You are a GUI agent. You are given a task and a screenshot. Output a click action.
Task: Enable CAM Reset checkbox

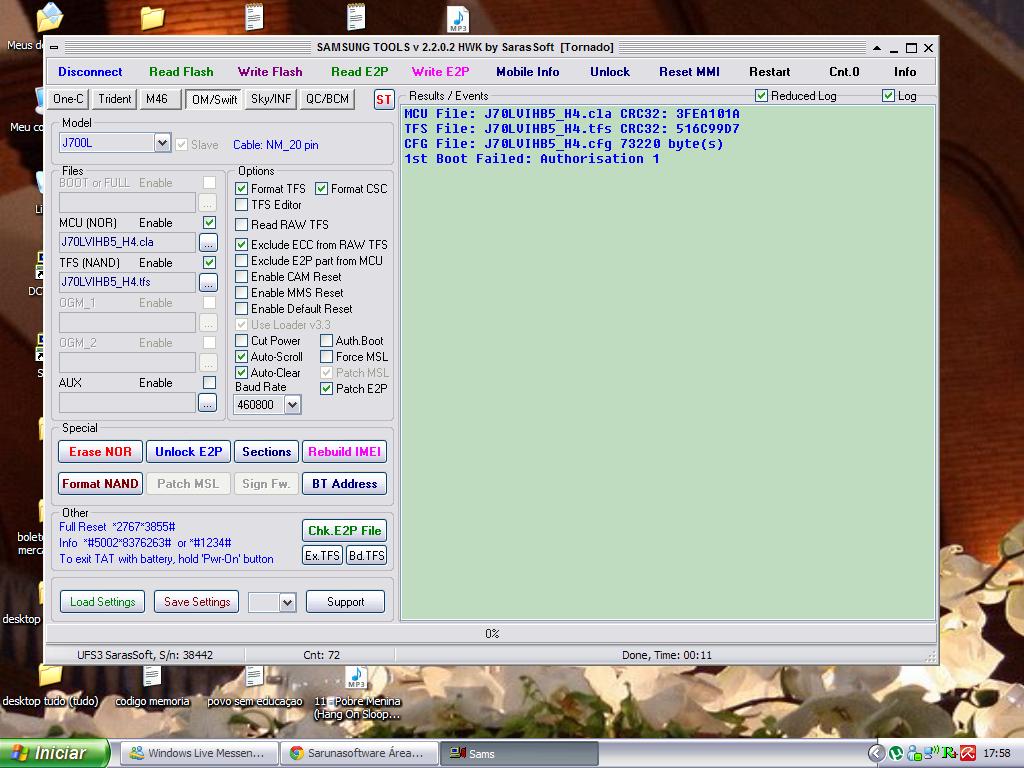click(241, 277)
